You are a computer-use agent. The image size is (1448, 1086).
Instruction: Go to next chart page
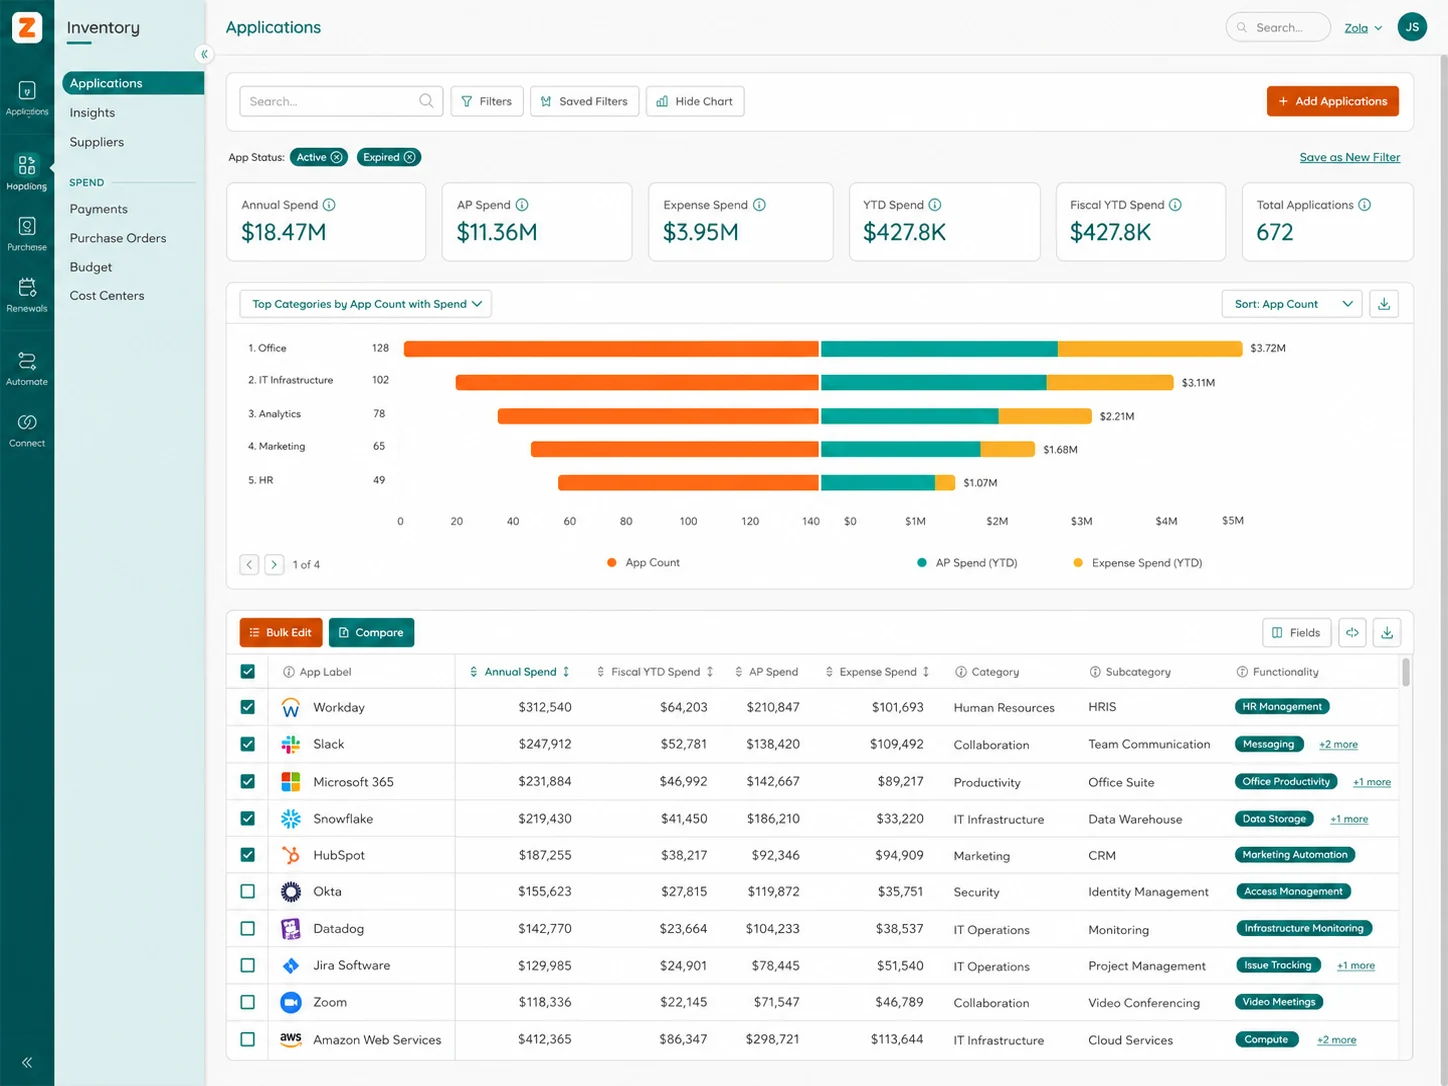(274, 564)
